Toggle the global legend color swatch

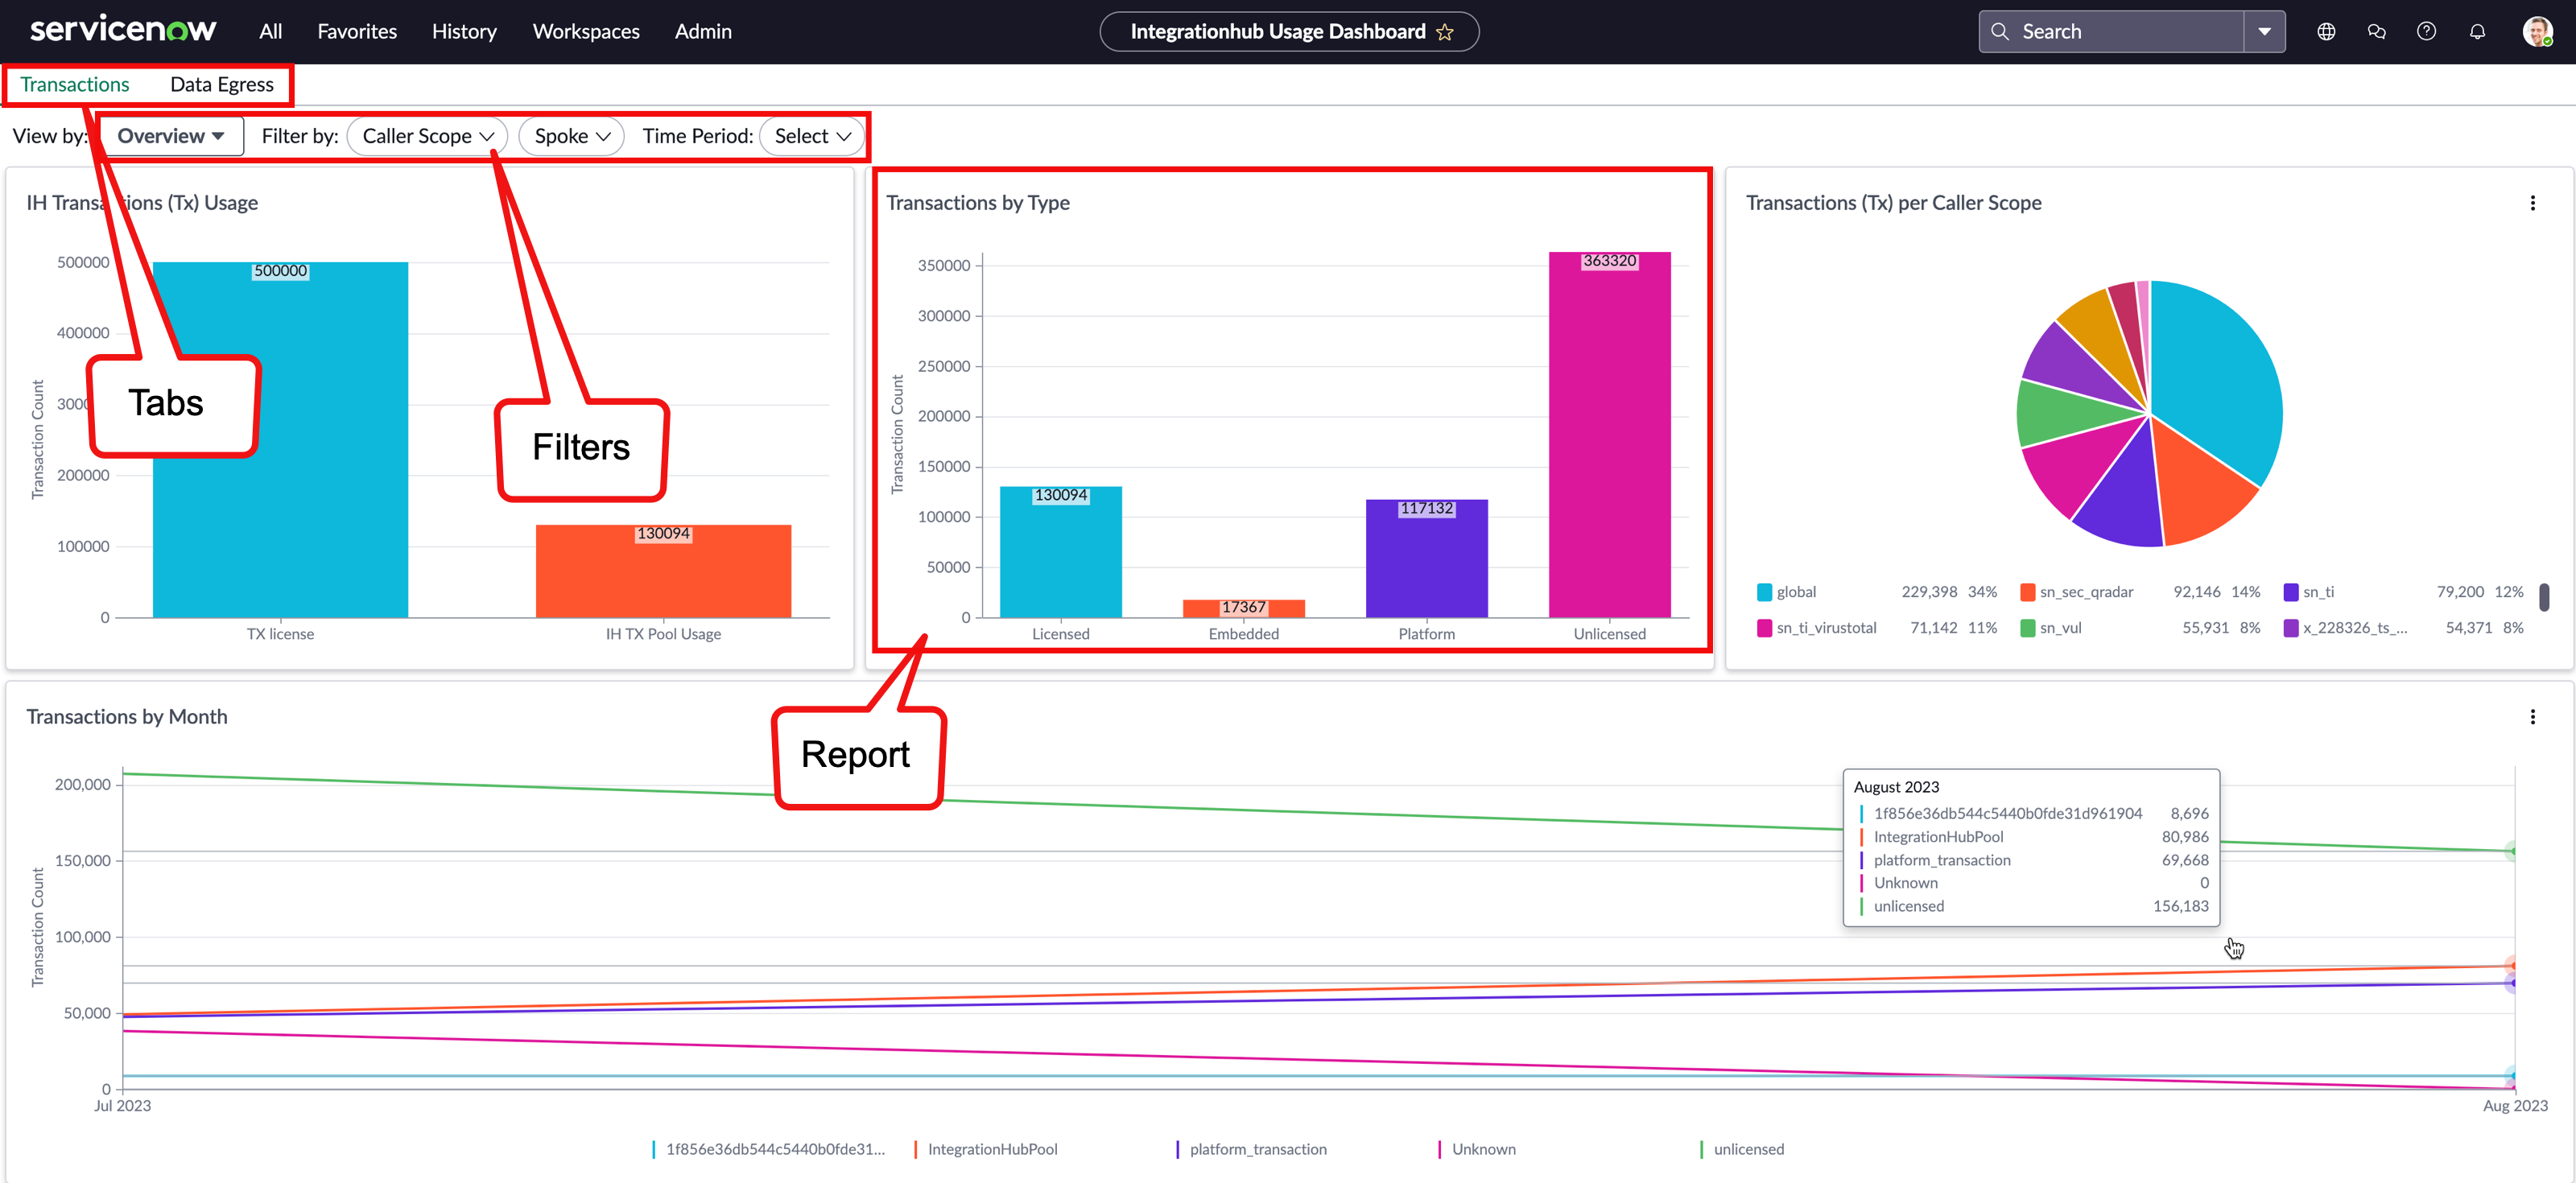point(1765,592)
